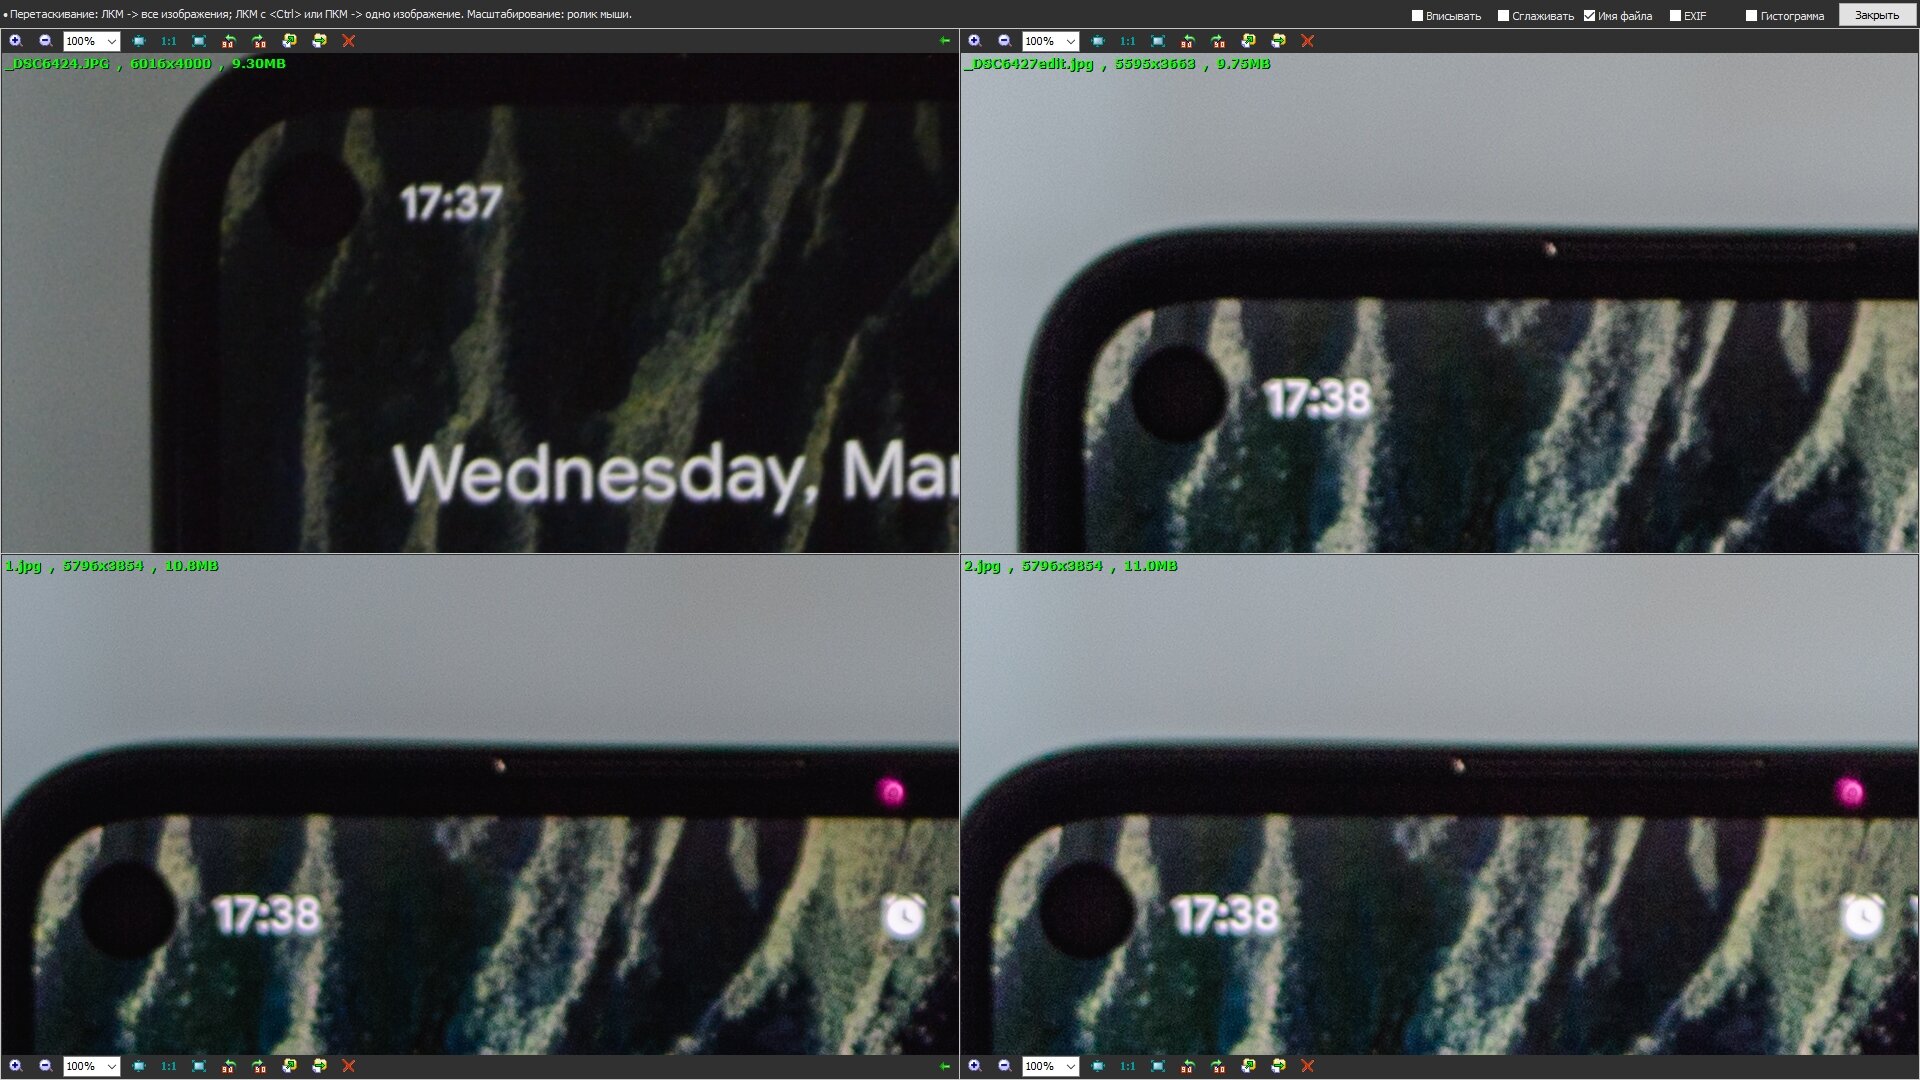The width and height of the screenshot is (1920, 1080).
Task: Uncheck the Имя файла checkbox
Action: point(1589,15)
